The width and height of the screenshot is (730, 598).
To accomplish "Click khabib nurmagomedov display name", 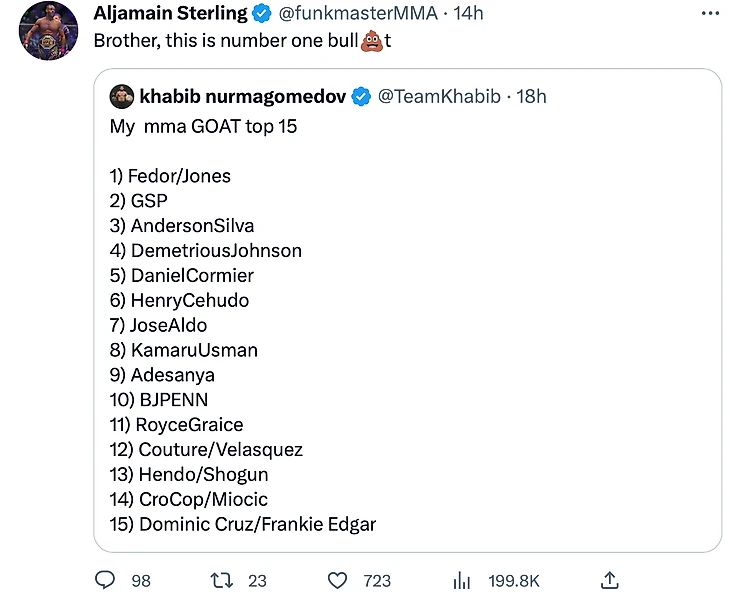I will click(x=243, y=97).
